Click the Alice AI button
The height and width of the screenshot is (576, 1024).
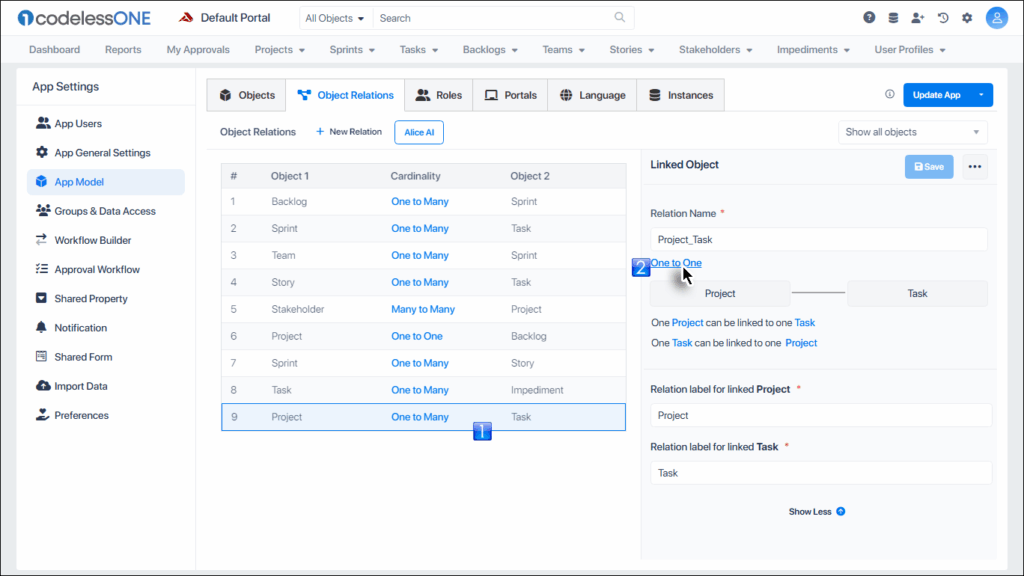(419, 132)
